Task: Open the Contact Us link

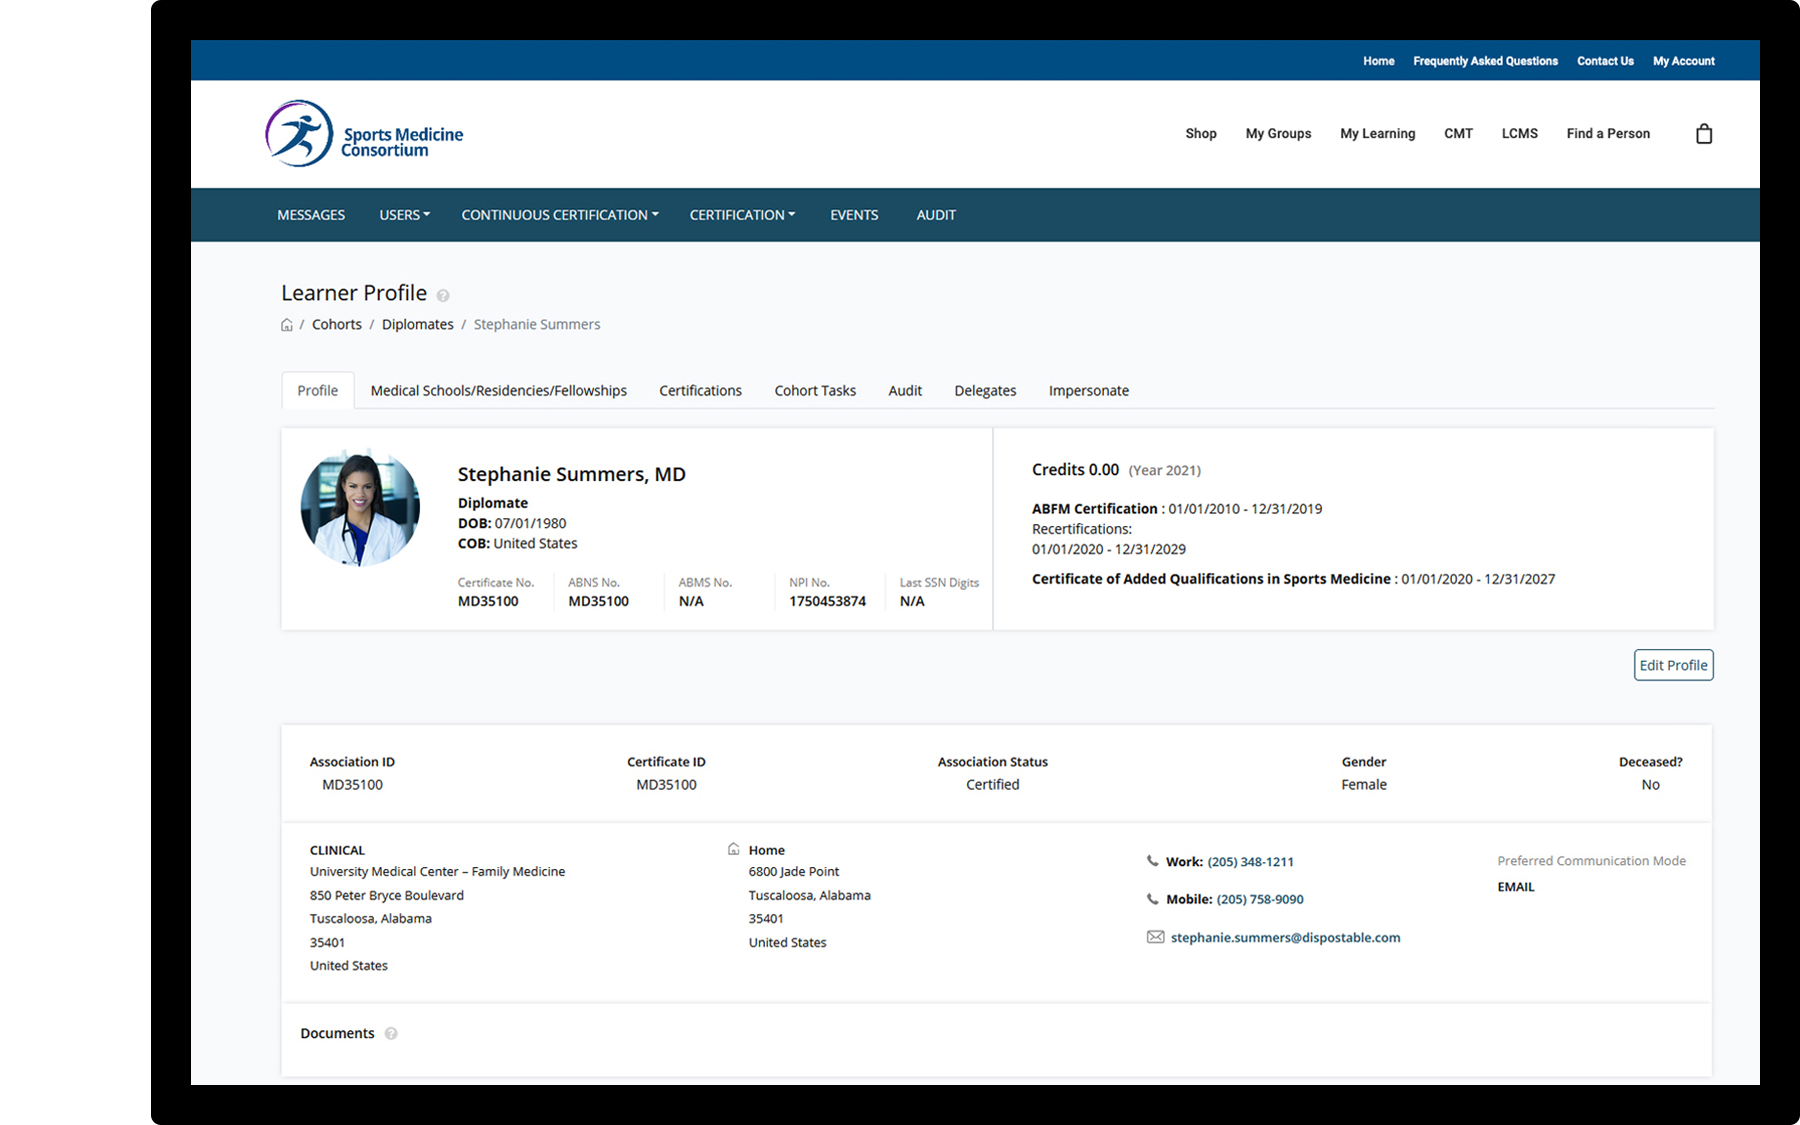Action: click(x=1605, y=61)
